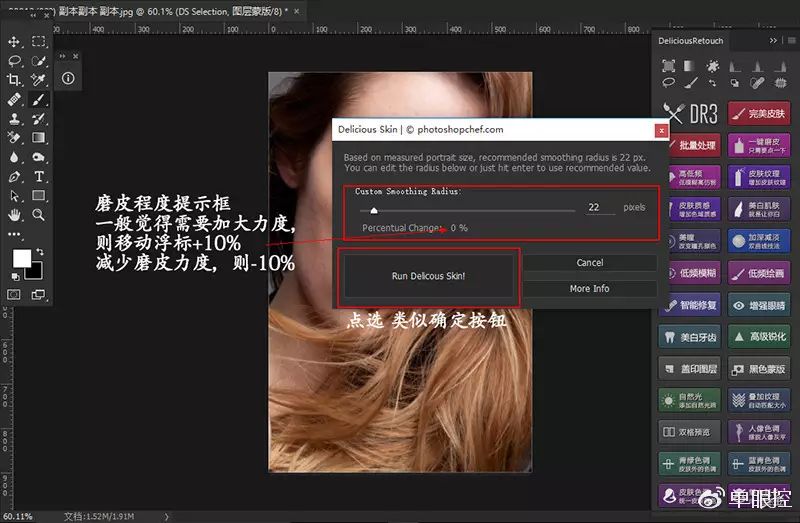The image size is (800, 523).
Task: Select the Brush tool
Action: 38,99
